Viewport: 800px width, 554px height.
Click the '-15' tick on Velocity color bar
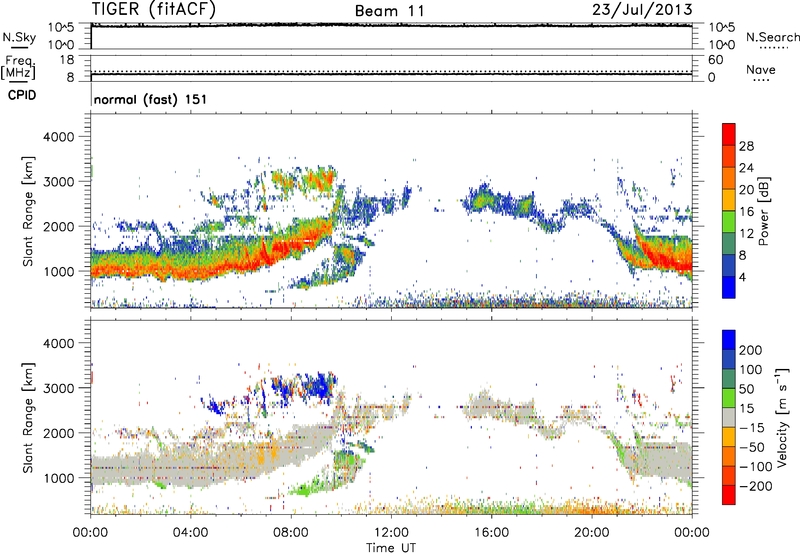click(752, 427)
